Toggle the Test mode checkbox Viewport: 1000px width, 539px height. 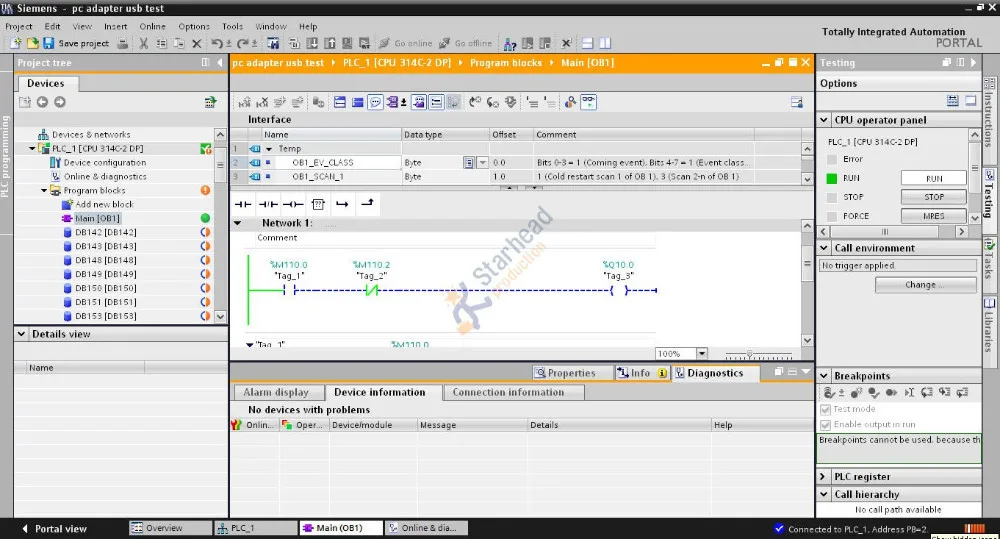[825, 409]
